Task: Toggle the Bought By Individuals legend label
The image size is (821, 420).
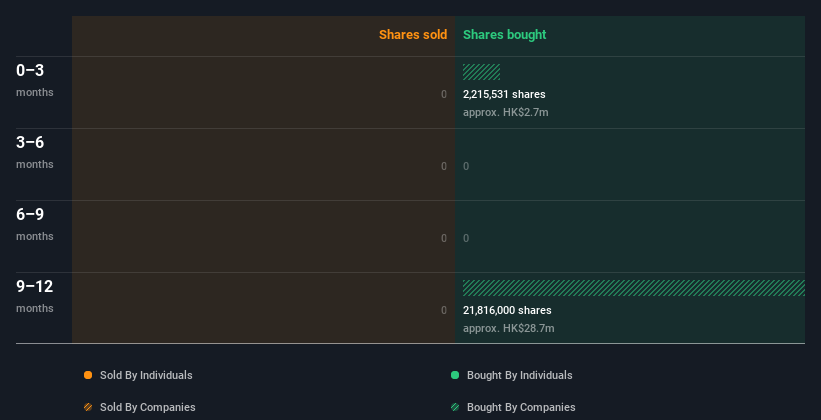Action: click(x=519, y=375)
